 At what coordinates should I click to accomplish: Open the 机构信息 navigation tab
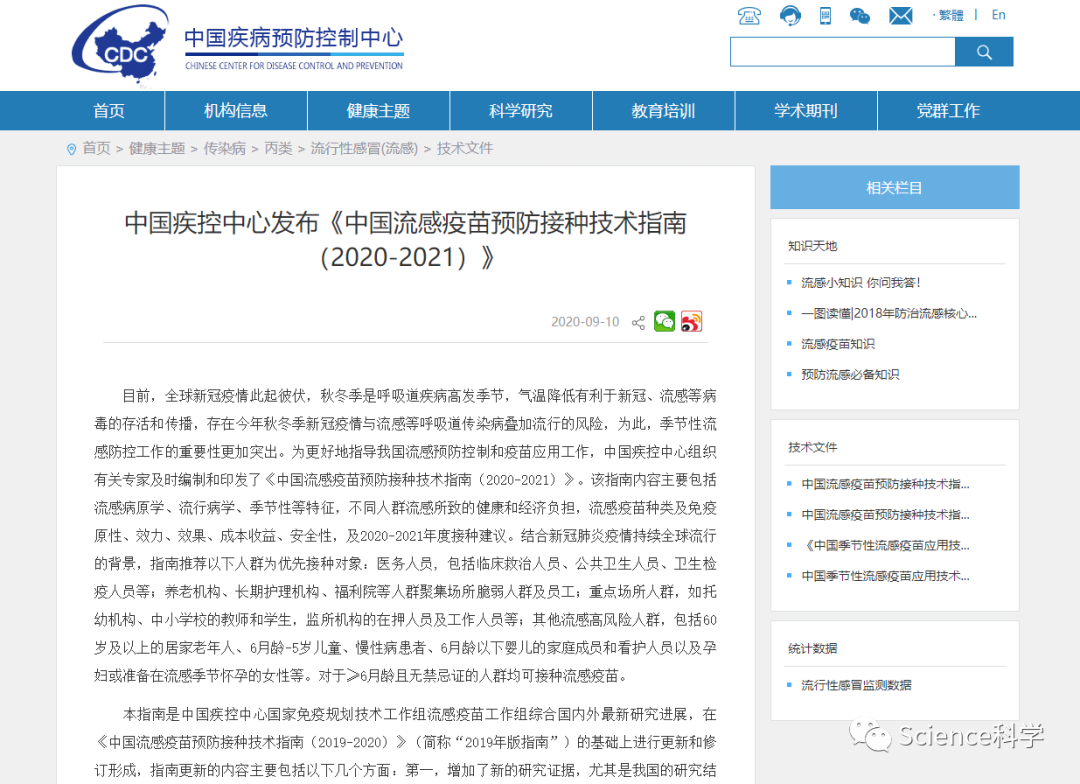tap(236, 111)
